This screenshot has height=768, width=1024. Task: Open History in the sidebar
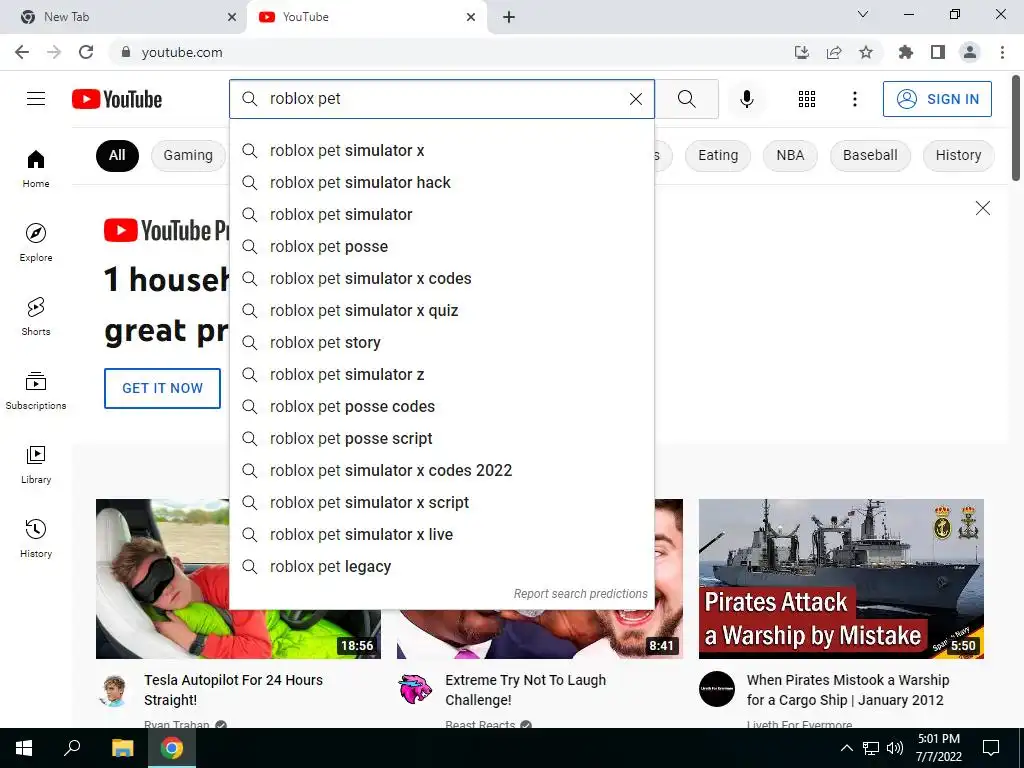point(36,538)
